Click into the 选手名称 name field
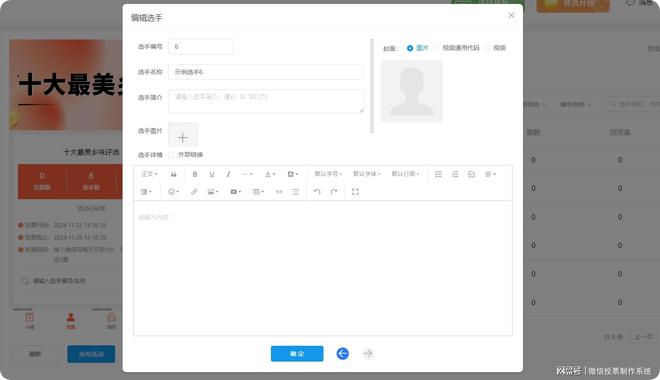 (266, 72)
